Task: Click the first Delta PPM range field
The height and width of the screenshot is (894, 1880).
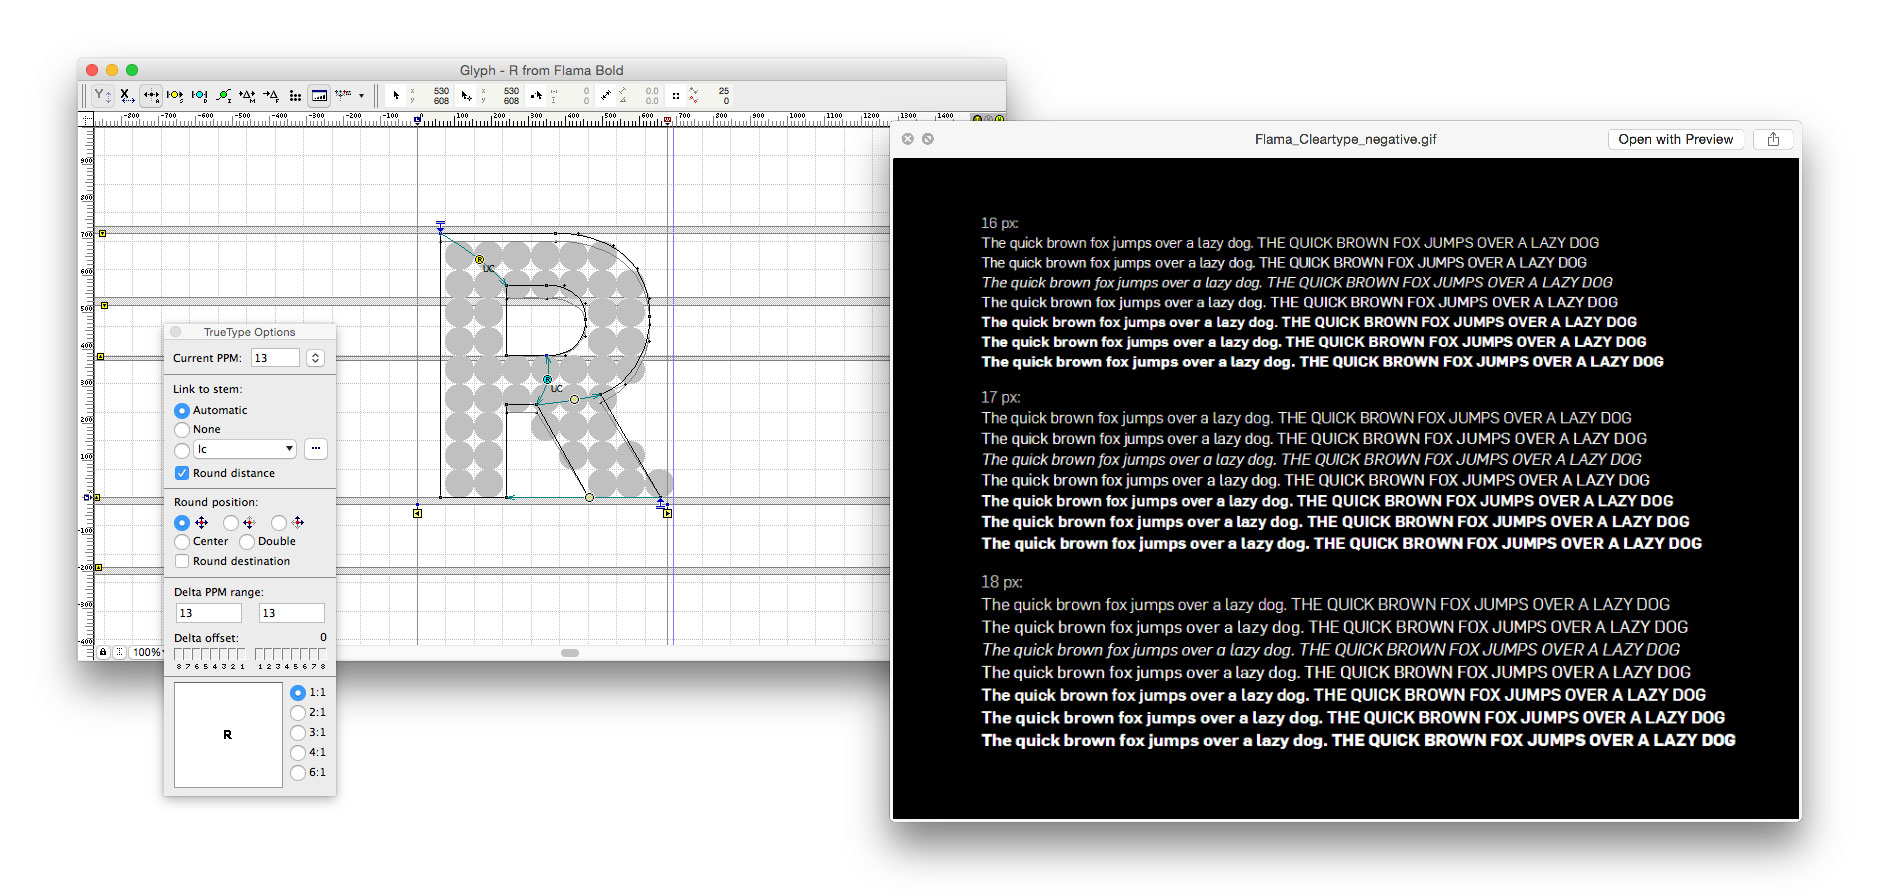Action: (x=209, y=613)
